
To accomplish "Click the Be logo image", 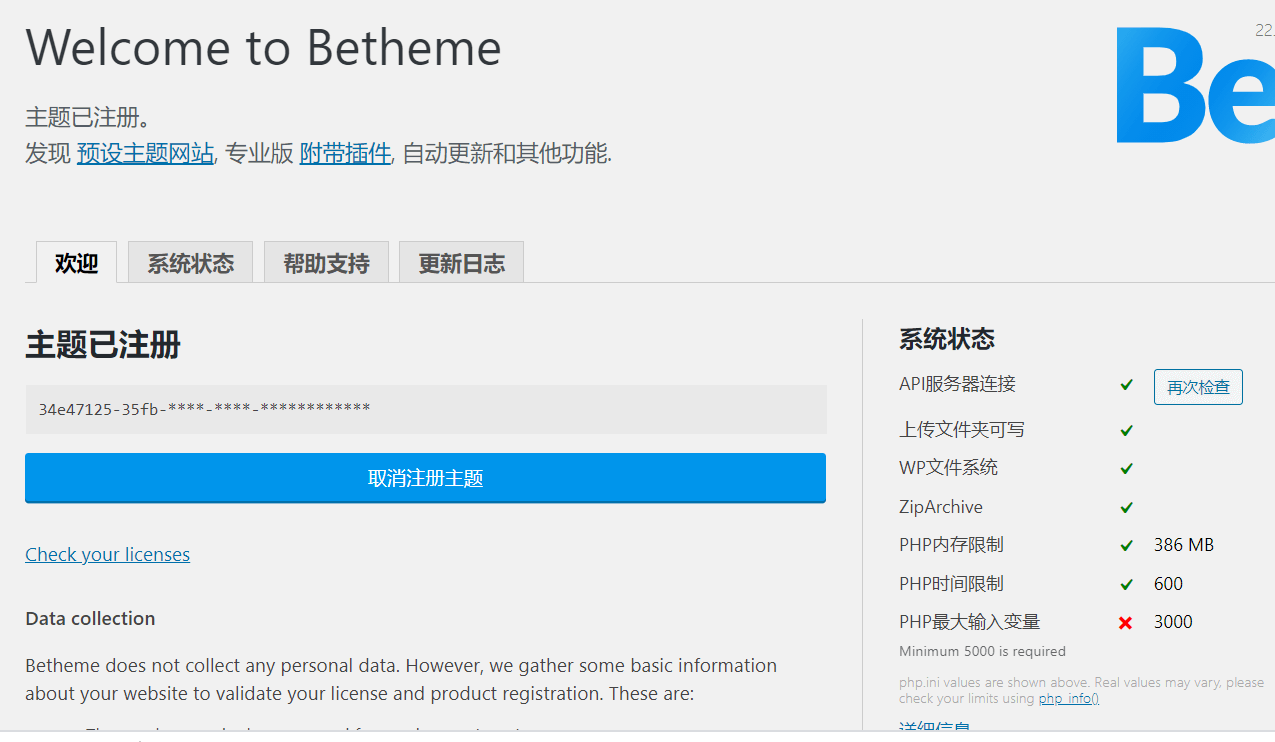I will tap(1196, 85).
